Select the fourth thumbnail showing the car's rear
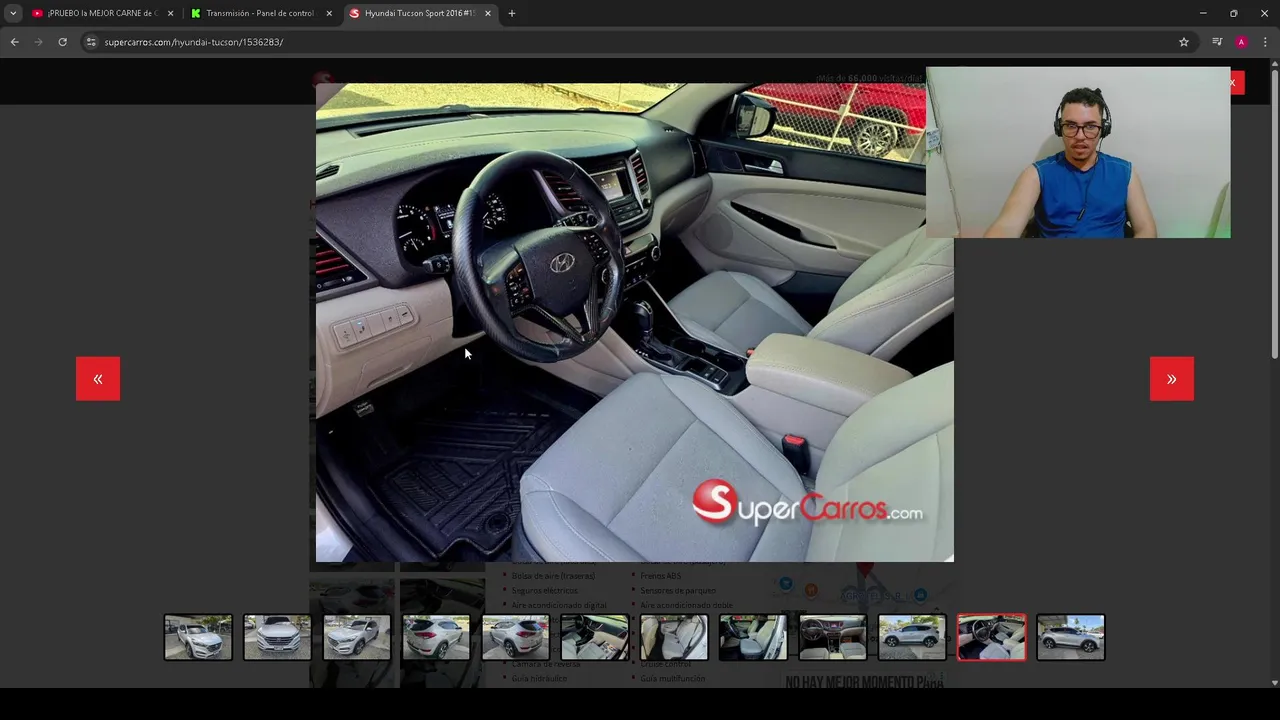The height and width of the screenshot is (720, 1280). coord(436,637)
